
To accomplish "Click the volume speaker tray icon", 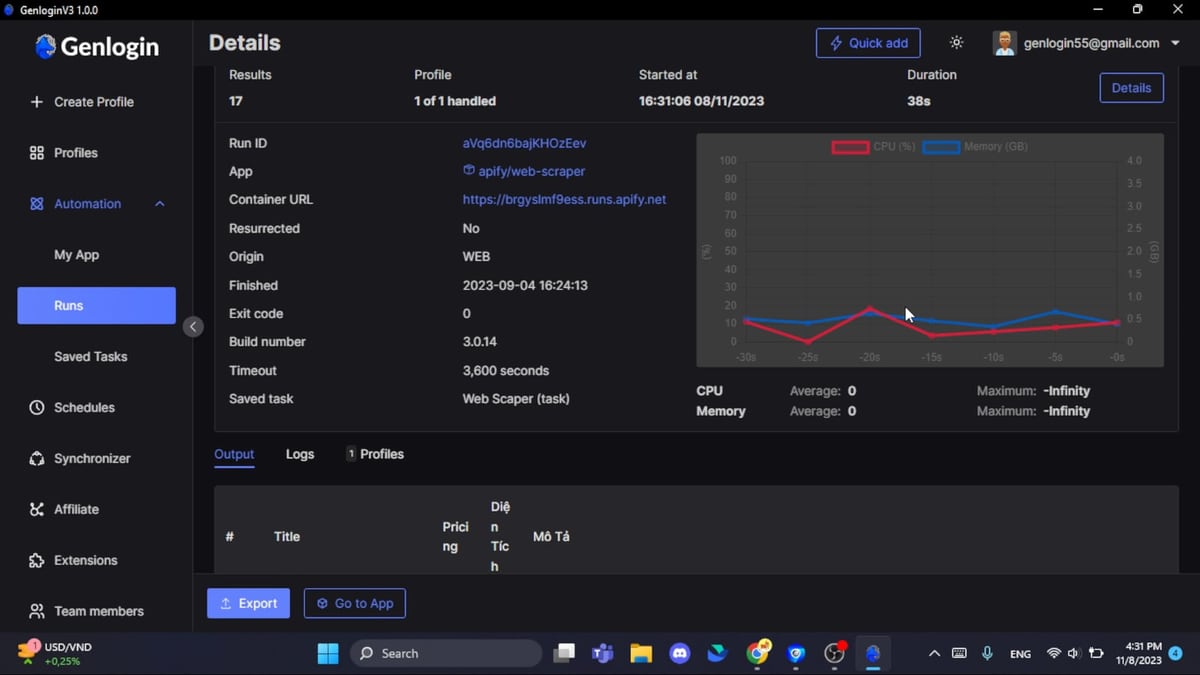I will 1073,654.
